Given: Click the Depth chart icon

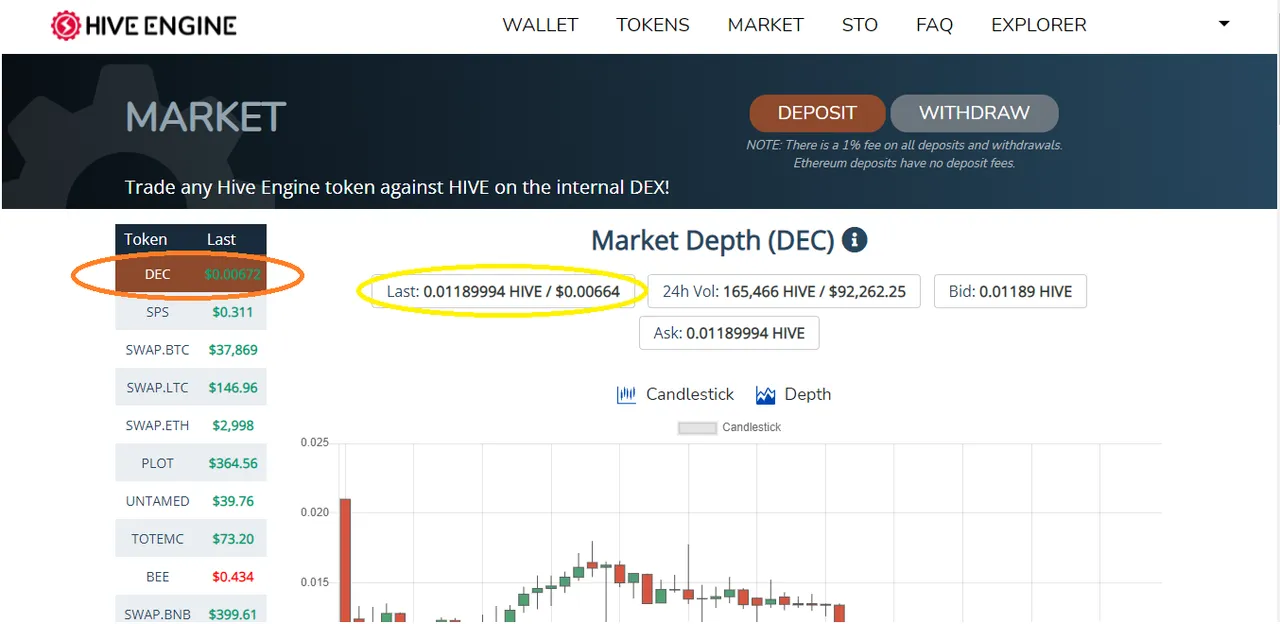Looking at the screenshot, I should (x=766, y=394).
